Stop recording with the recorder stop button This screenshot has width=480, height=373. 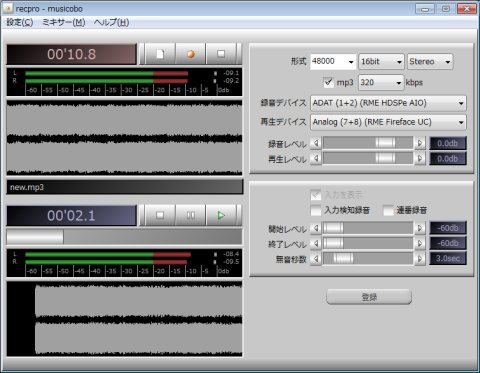[221, 54]
